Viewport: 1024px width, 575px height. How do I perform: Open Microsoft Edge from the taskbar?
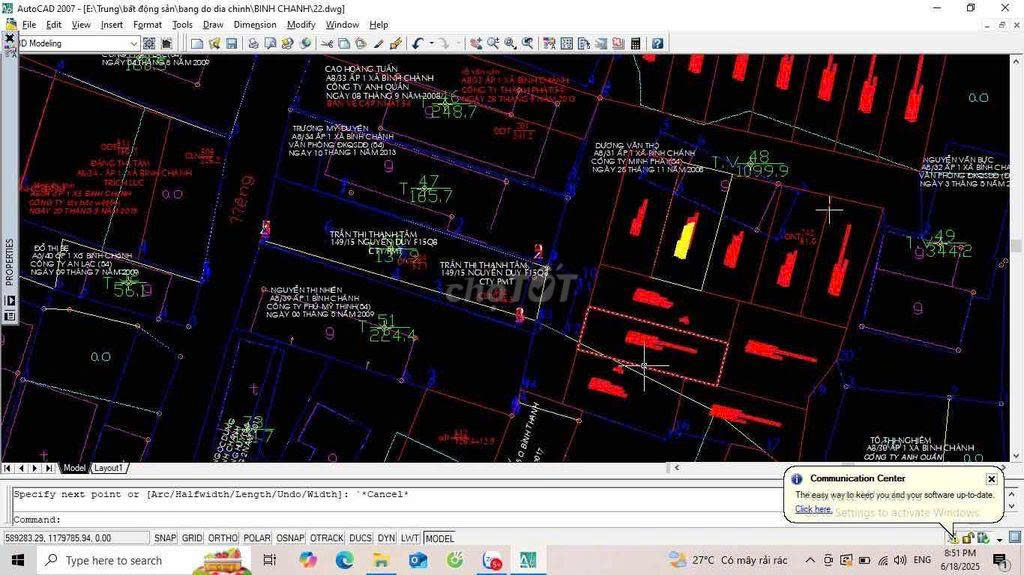(344, 560)
